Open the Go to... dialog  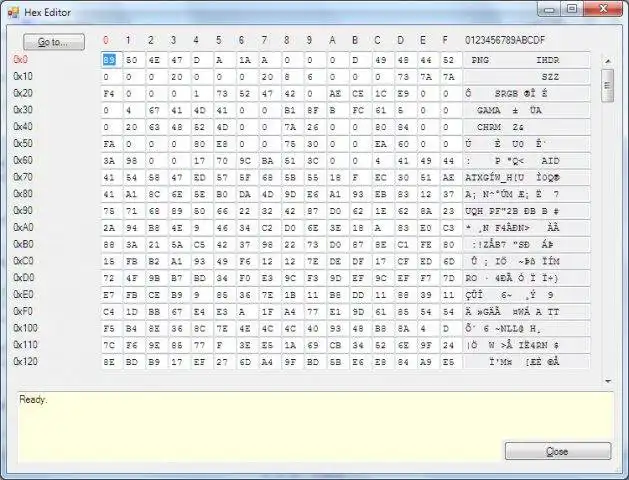click(x=54, y=42)
